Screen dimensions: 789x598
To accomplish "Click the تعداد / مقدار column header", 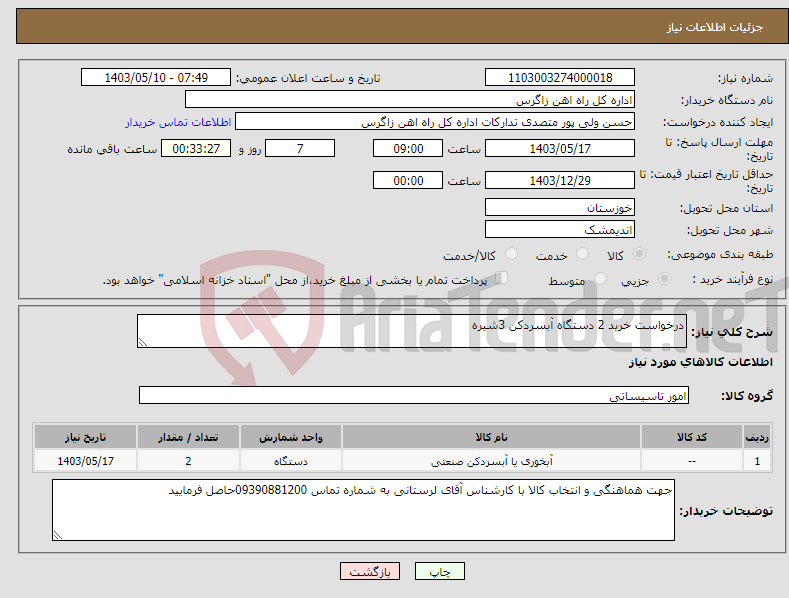I will pos(188,437).
